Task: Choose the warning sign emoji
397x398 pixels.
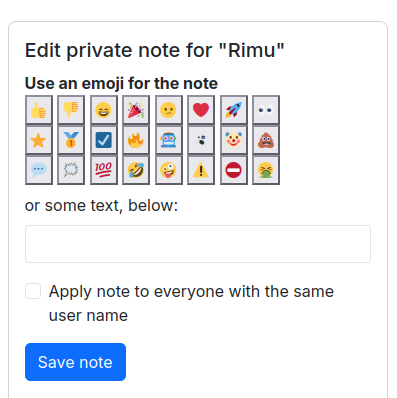Action: (x=201, y=170)
